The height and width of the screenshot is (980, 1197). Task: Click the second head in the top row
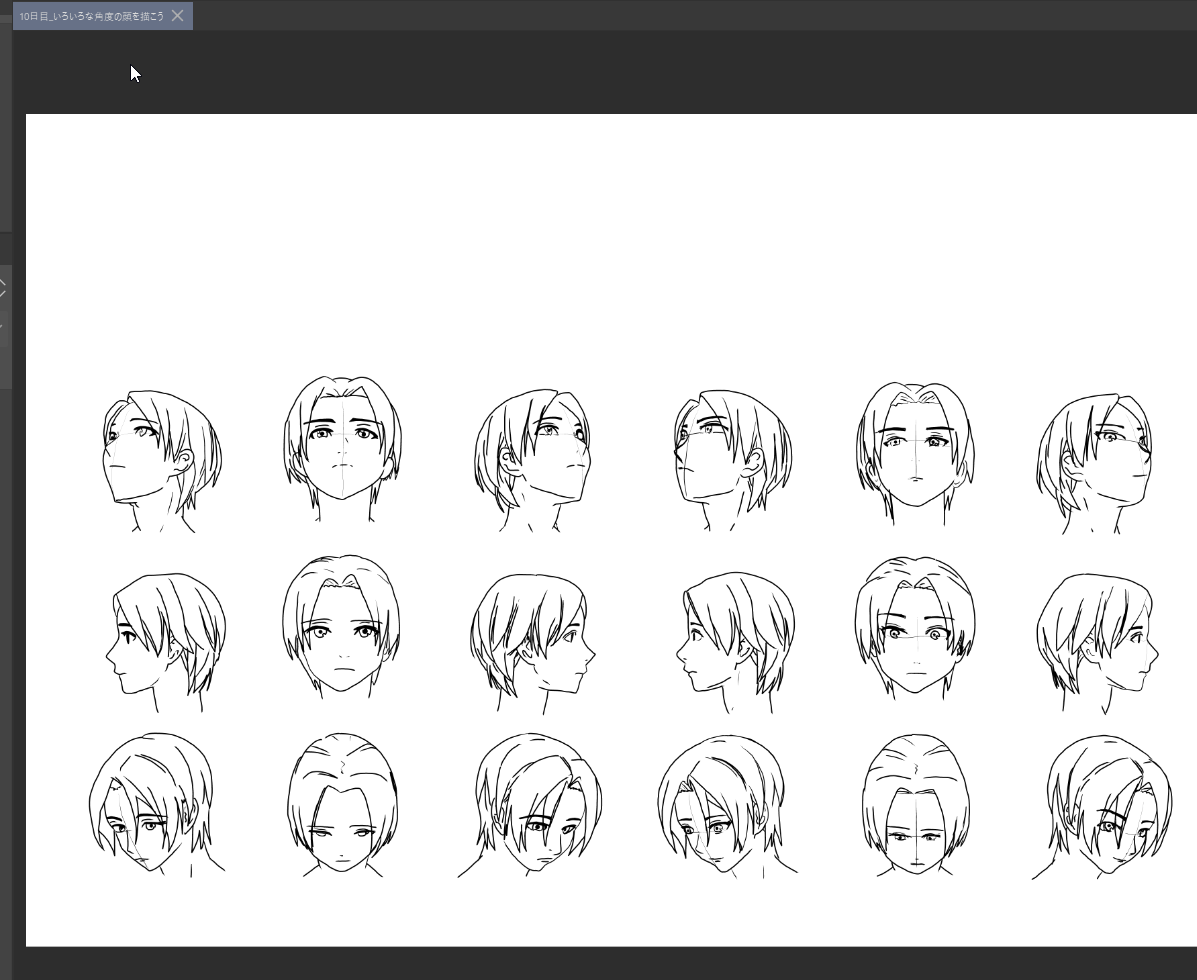(343, 445)
